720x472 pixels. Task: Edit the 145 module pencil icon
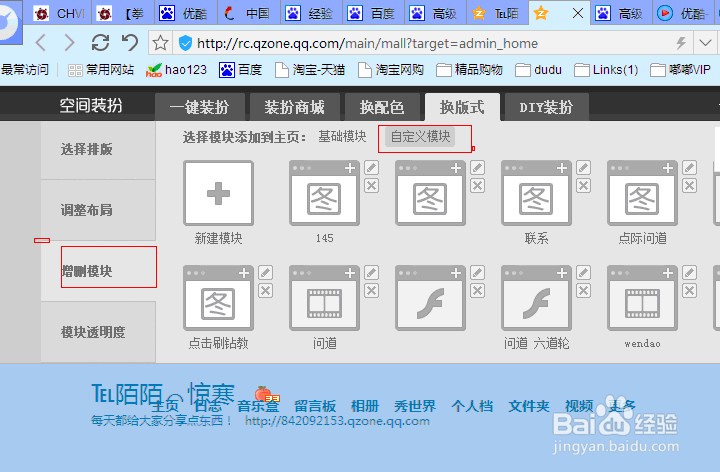(x=371, y=168)
